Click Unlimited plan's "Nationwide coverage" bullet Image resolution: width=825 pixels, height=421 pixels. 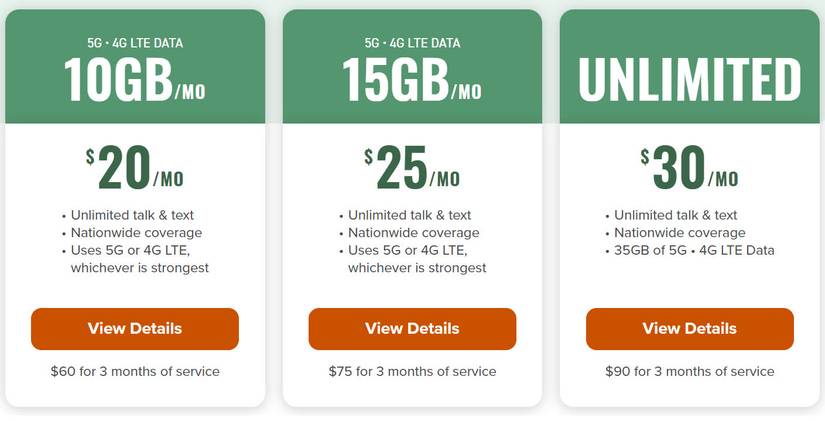679,233
